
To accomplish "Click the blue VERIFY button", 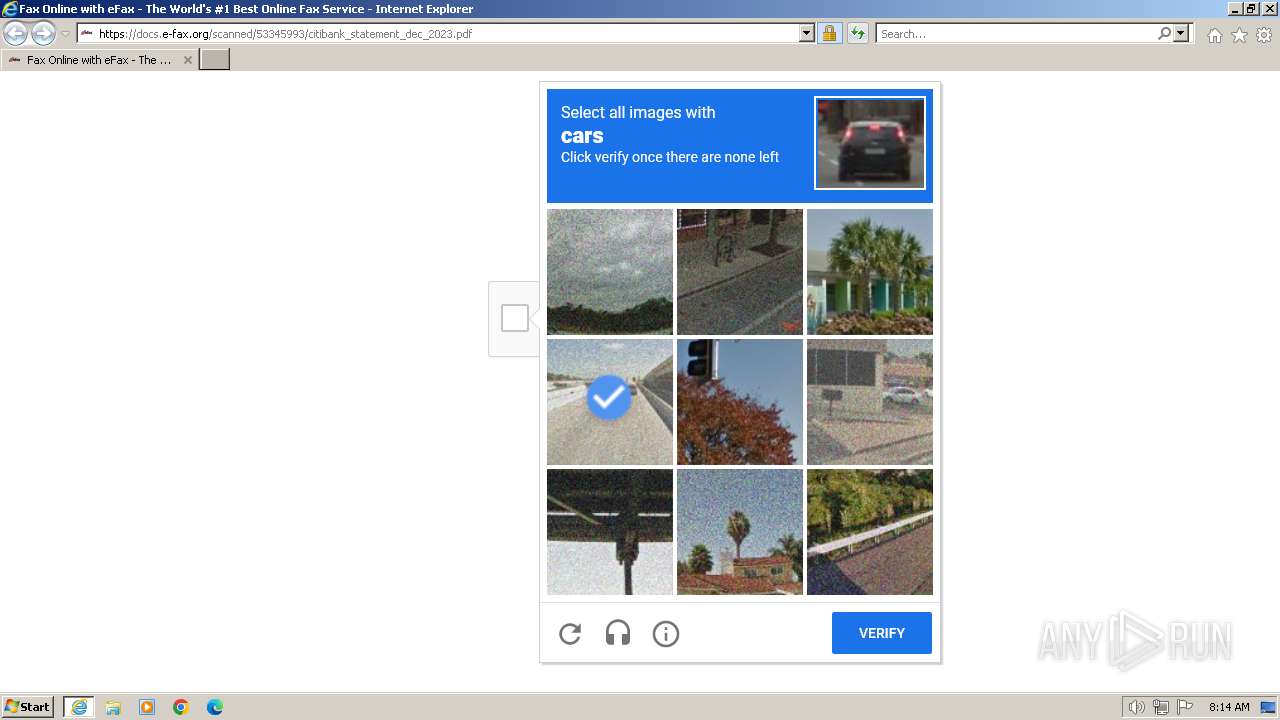I will click(x=882, y=633).
